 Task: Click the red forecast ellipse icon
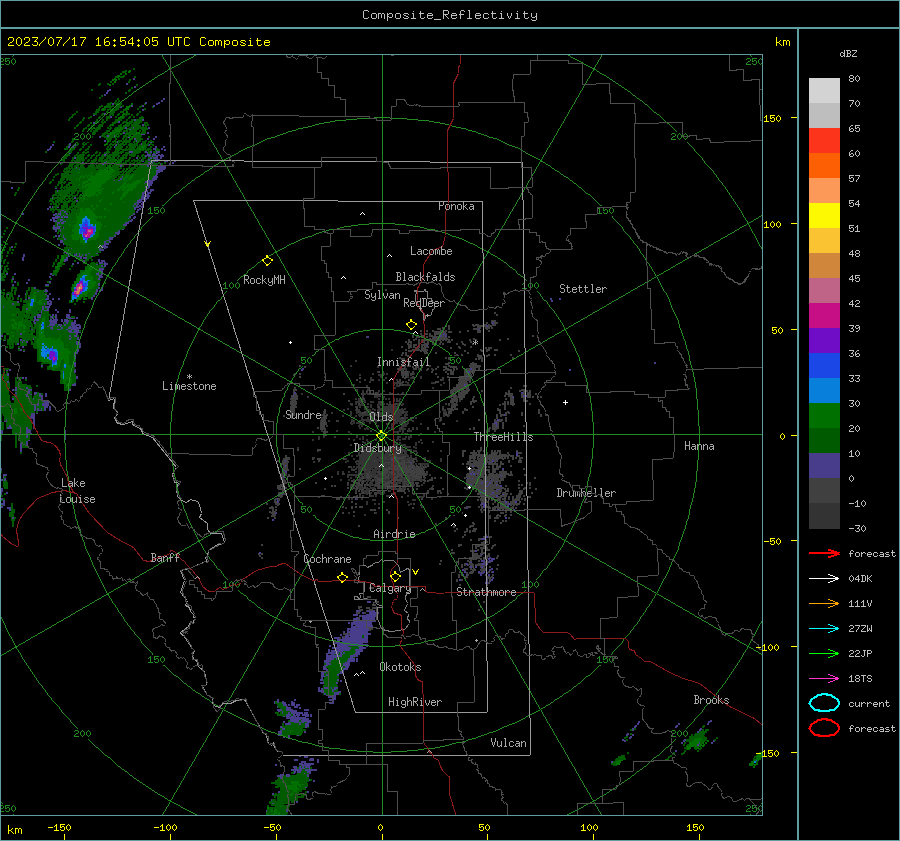tap(824, 728)
